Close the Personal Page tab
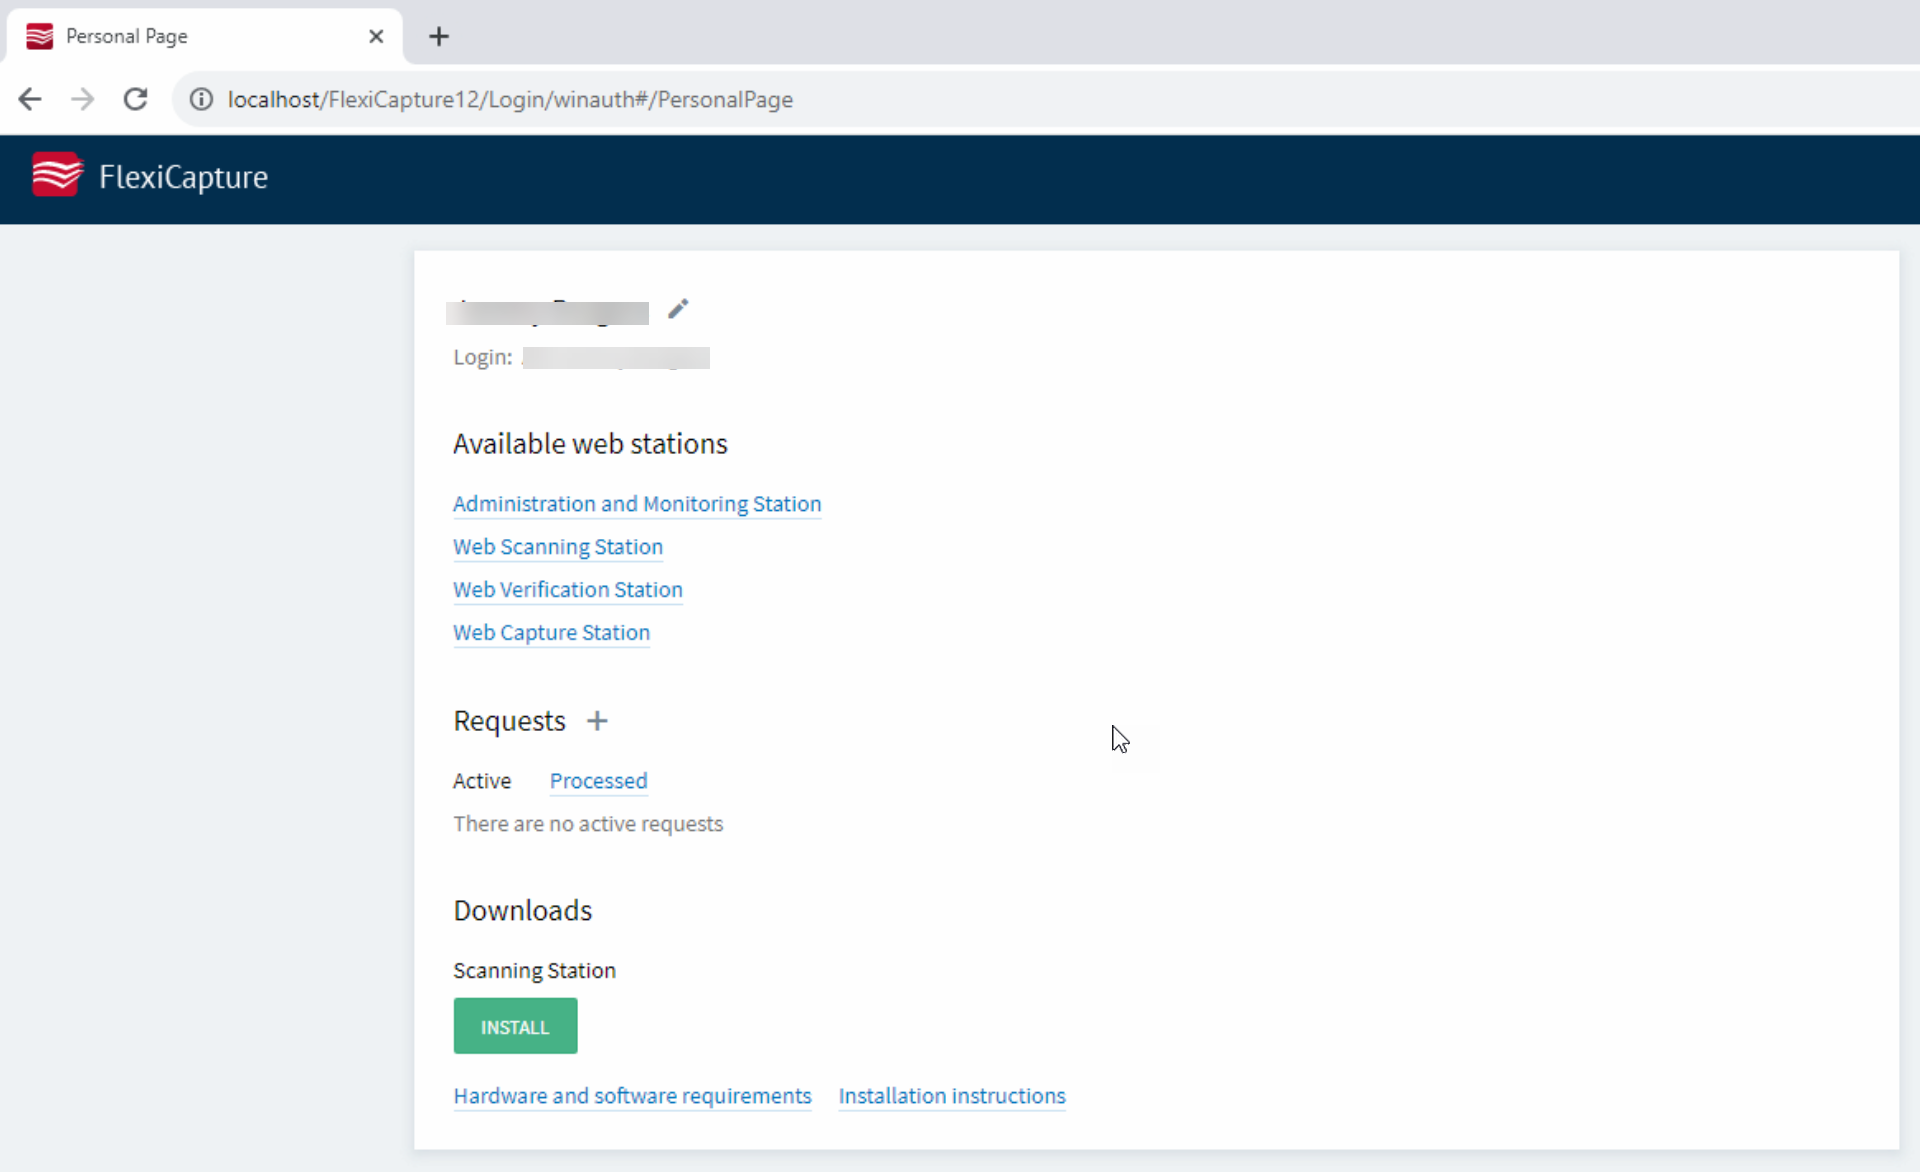 click(x=376, y=37)
